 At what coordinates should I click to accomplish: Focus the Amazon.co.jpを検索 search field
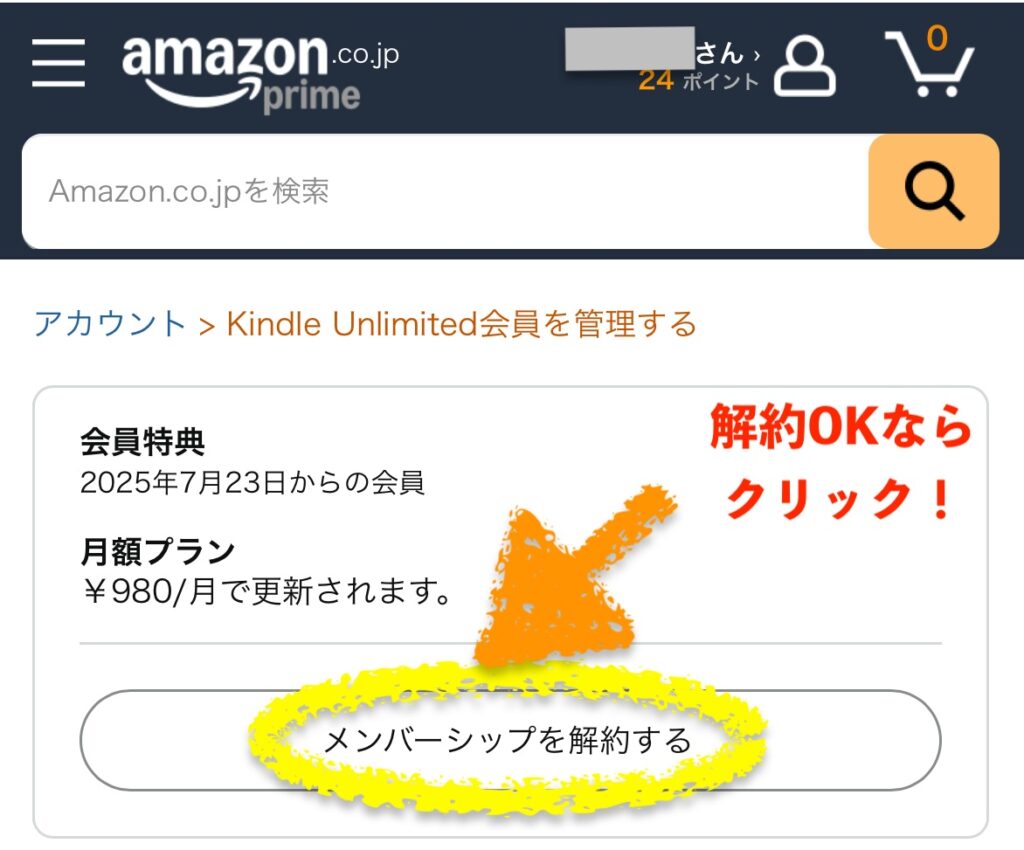pyautogui.click(x=445, y=191)
